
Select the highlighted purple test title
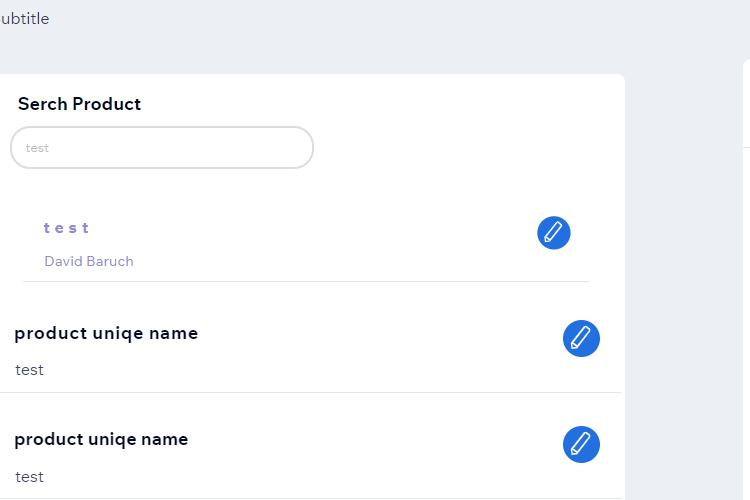click(66, 228)
